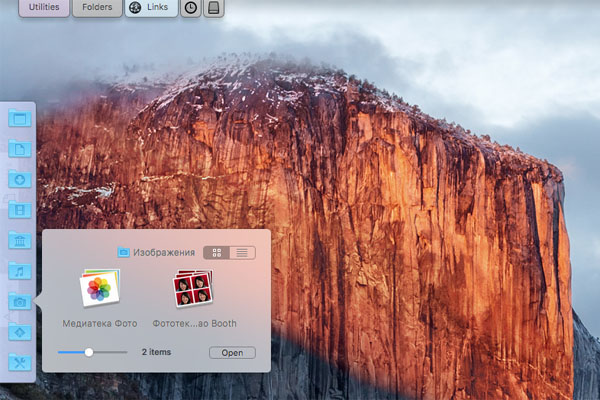Switch to icon grid view

point(216,253)
